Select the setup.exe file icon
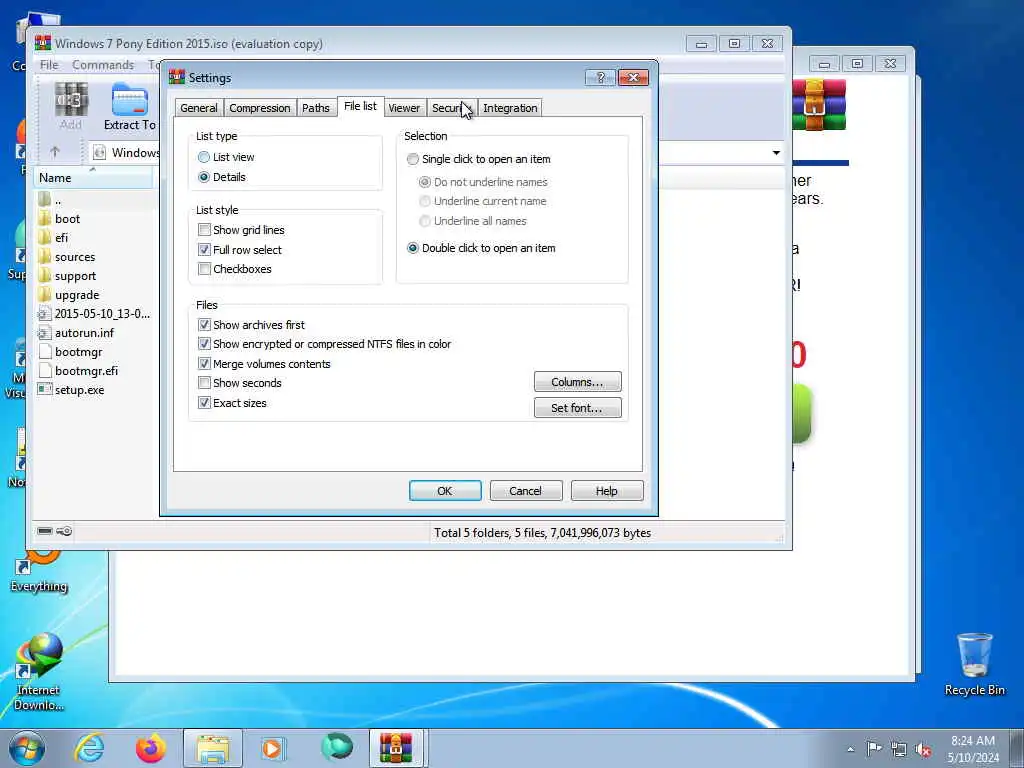The image size is (1024, 768). [x=44, y=389]
